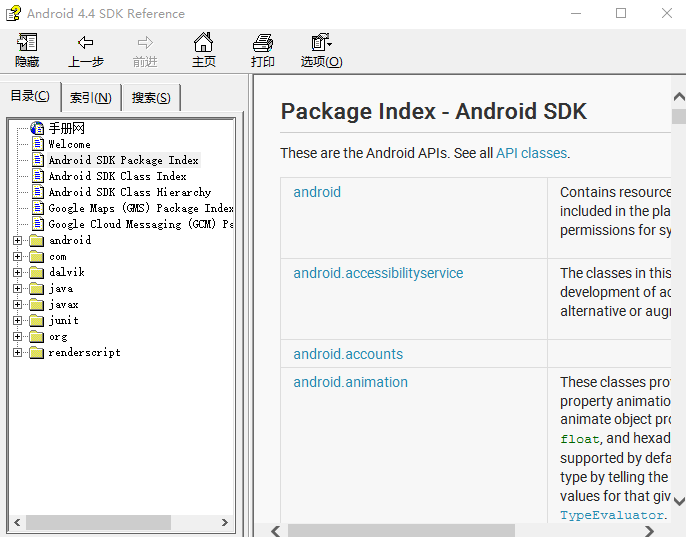
Task: Open the android.animation package link
Action: click(x=350, y=382)
